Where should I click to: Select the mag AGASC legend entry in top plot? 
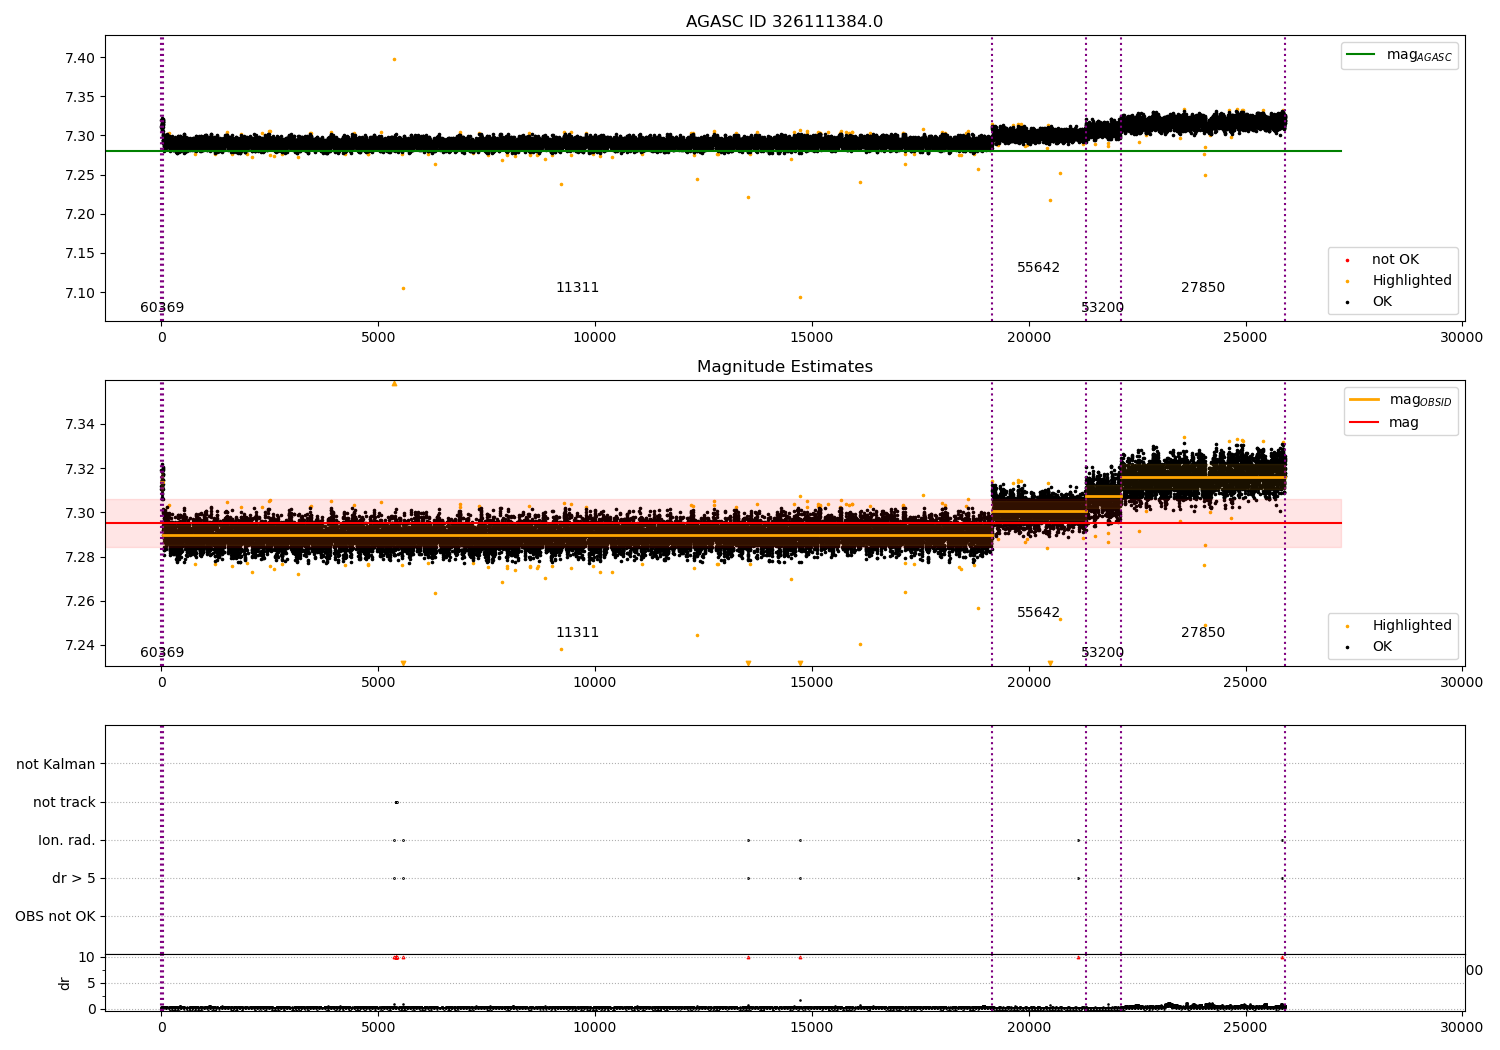pyautogui.click(x=1399, y=55)
